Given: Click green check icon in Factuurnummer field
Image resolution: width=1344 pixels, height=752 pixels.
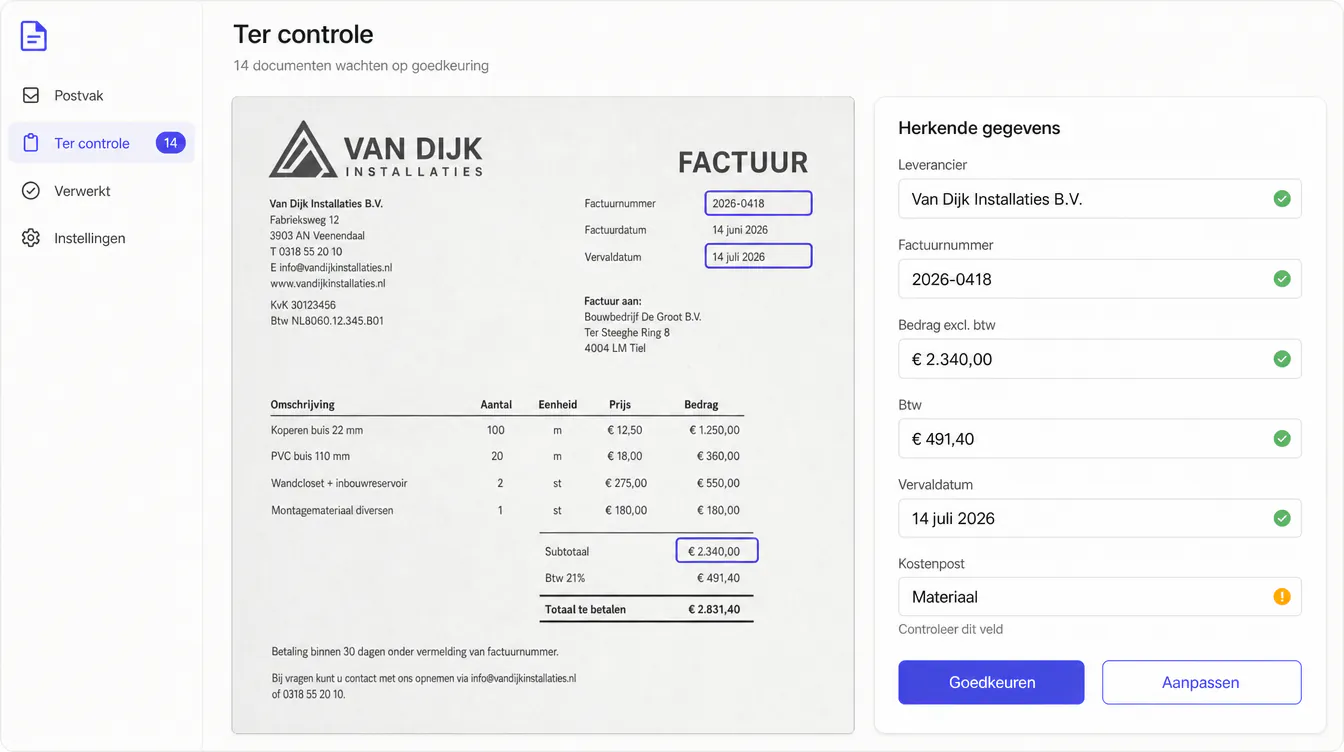Looking at the screenshot, I should point(1282,279).
